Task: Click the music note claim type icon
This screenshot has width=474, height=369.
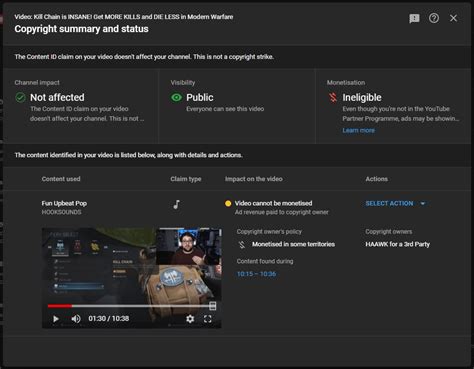Action: [177, 204]
